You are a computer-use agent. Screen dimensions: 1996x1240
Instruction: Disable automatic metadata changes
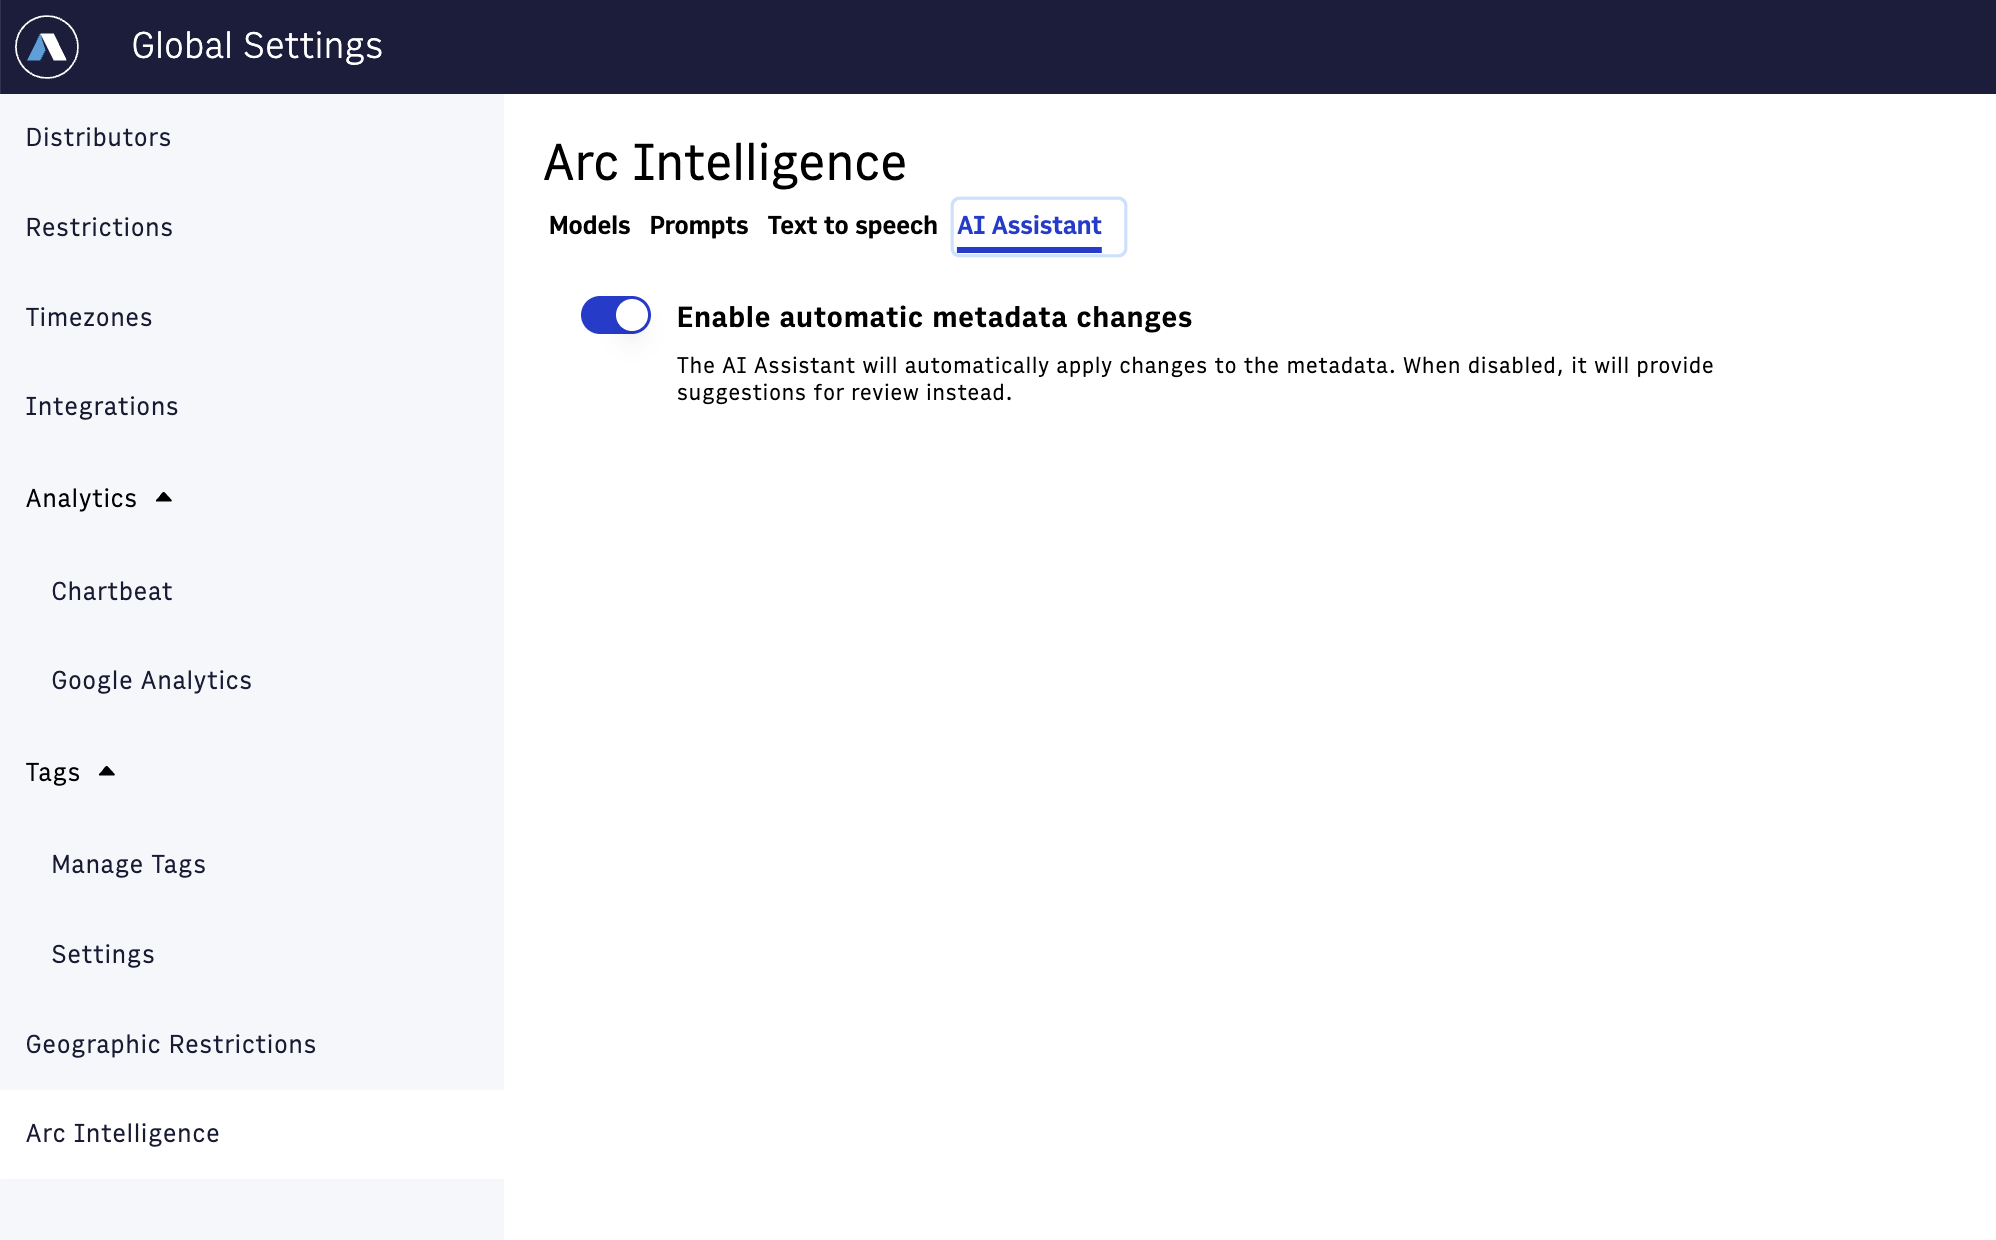point(615,315)
